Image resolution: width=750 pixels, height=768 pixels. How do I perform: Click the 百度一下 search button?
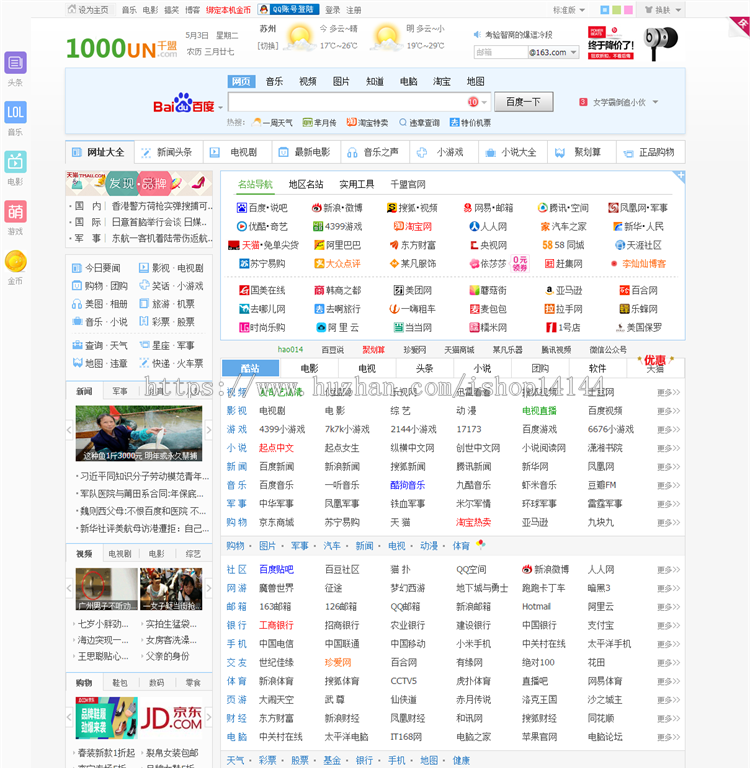tap(523, 102)
